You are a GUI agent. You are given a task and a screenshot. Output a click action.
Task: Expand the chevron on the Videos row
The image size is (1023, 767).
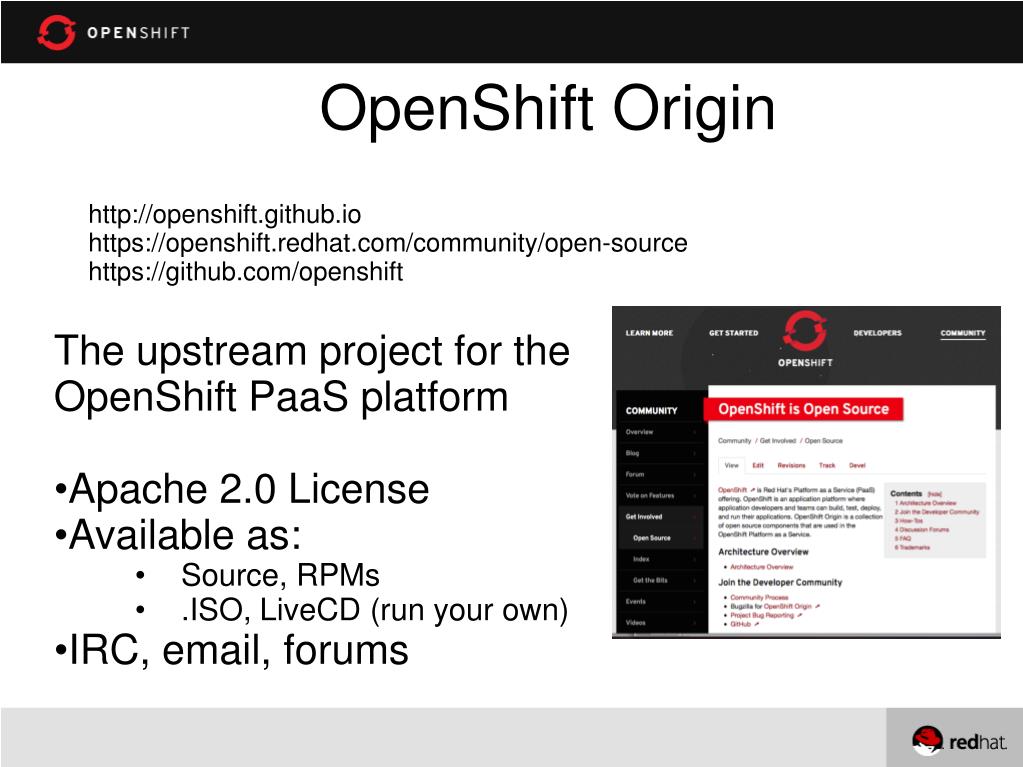[x=694, y=622]
